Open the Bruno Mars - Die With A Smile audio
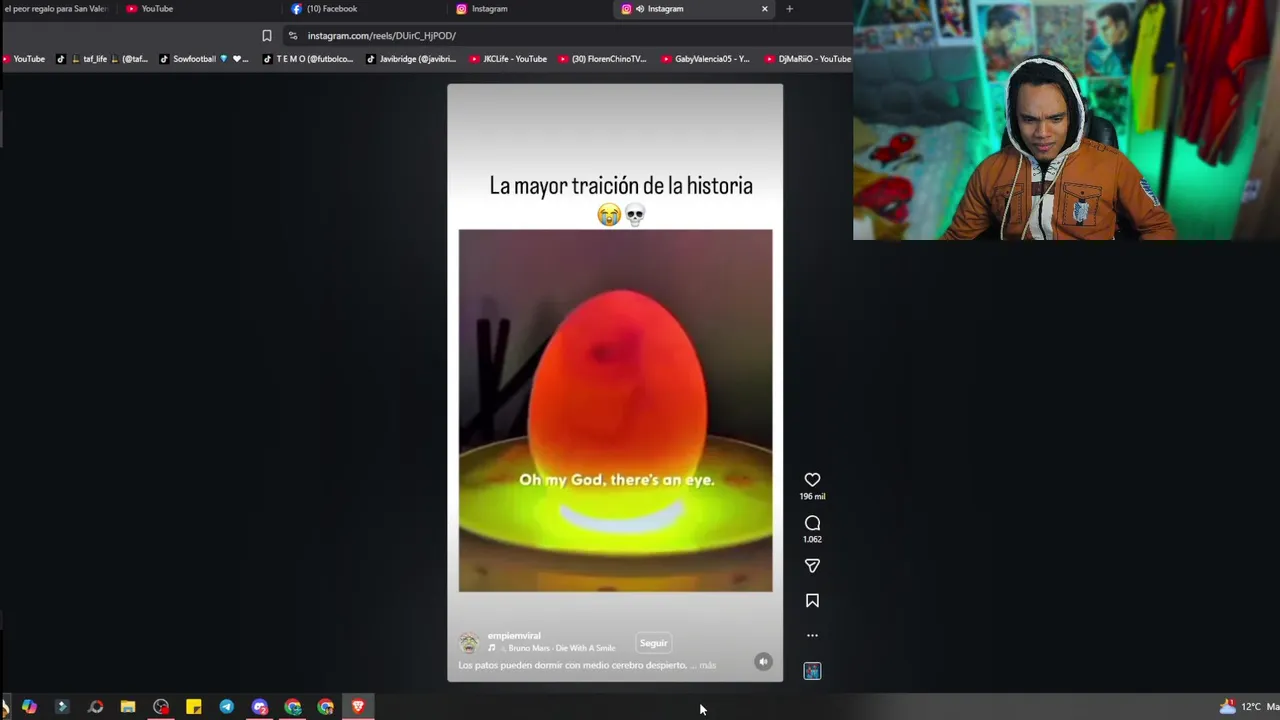 click(552, 648)
